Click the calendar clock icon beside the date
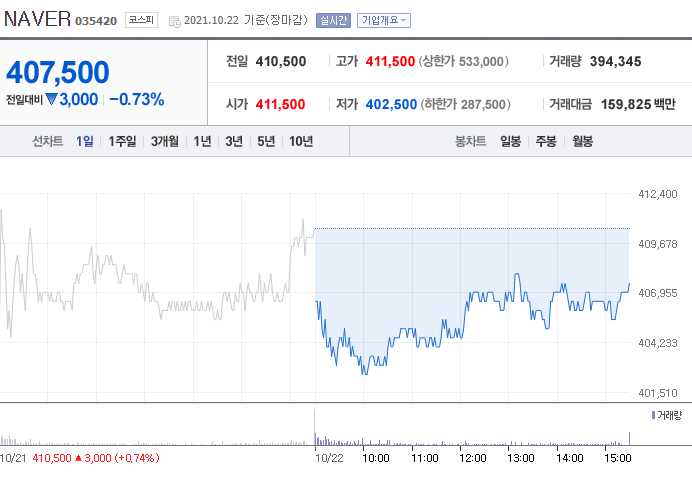 [x=175, y=21]
